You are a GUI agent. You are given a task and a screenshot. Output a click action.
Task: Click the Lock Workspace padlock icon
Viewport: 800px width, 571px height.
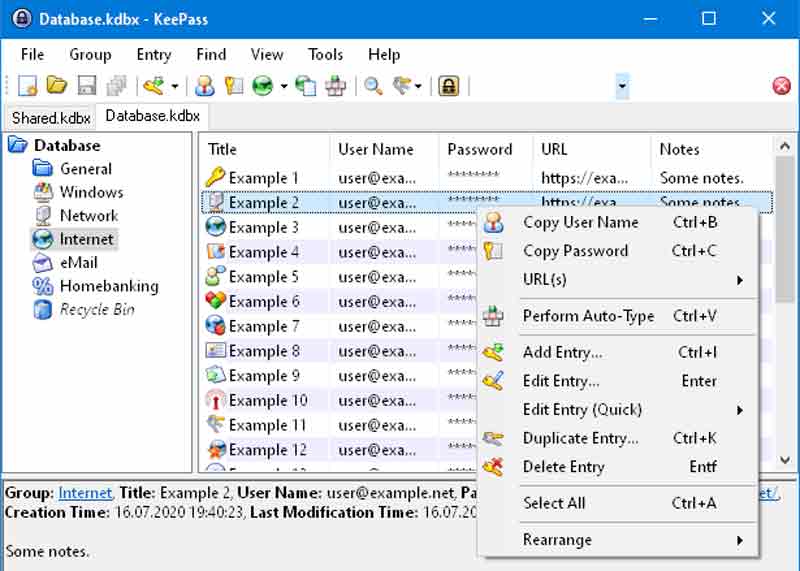click(448, 86)
